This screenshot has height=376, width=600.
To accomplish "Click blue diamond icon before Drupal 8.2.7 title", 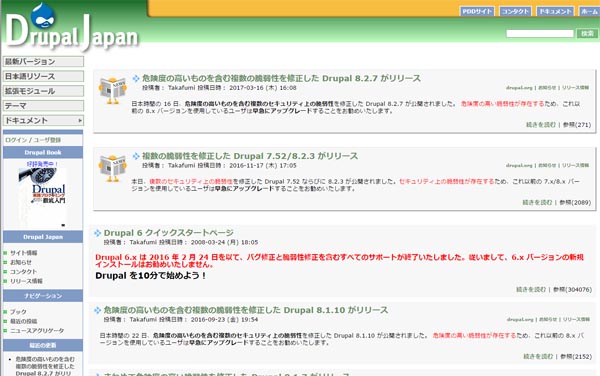I will pos(136,78).
